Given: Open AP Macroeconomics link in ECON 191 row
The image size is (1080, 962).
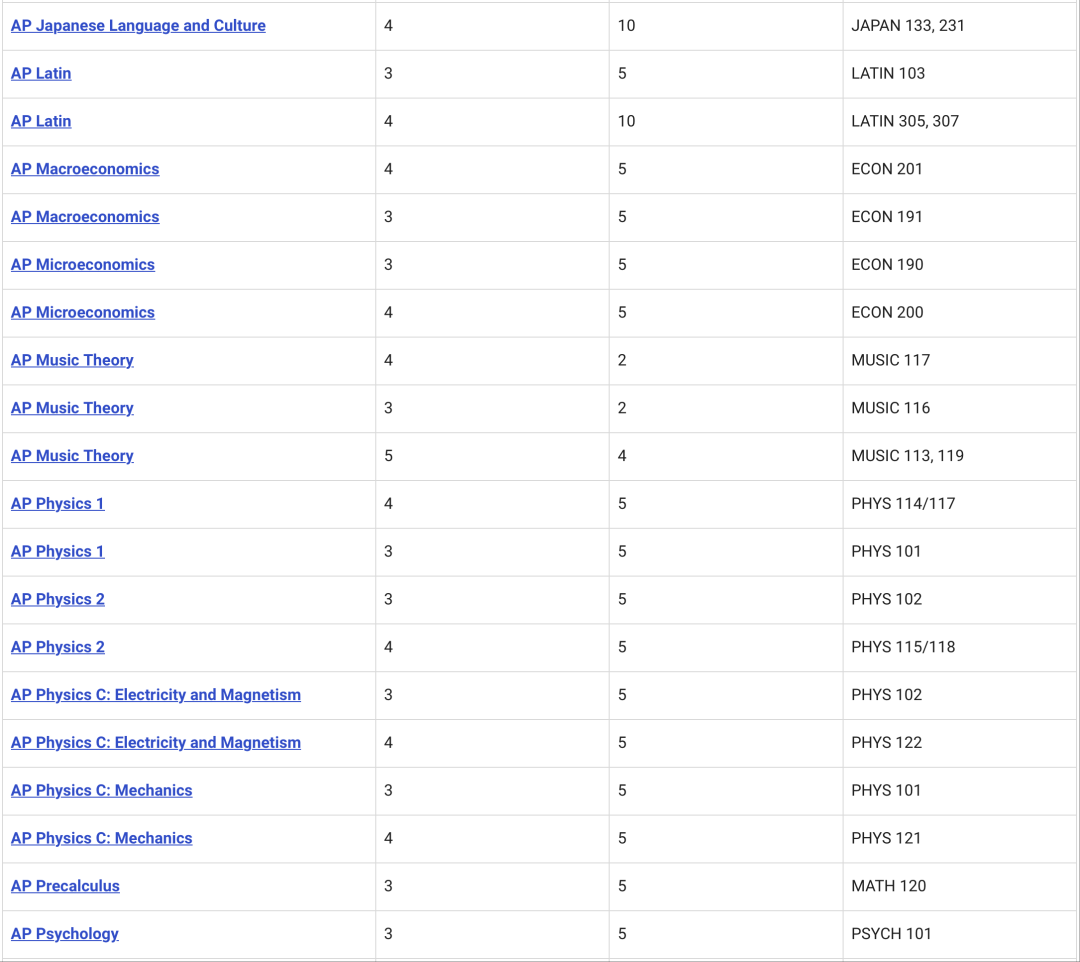Looking at the screenshot, I should click(85, 217).
